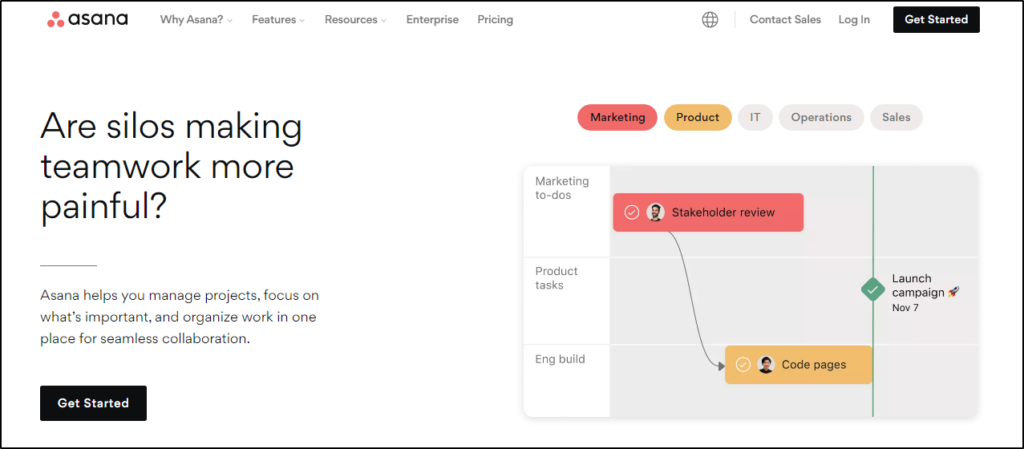Click the Contact Sales link
1024x449 pixels.
[x=785, y=19]
